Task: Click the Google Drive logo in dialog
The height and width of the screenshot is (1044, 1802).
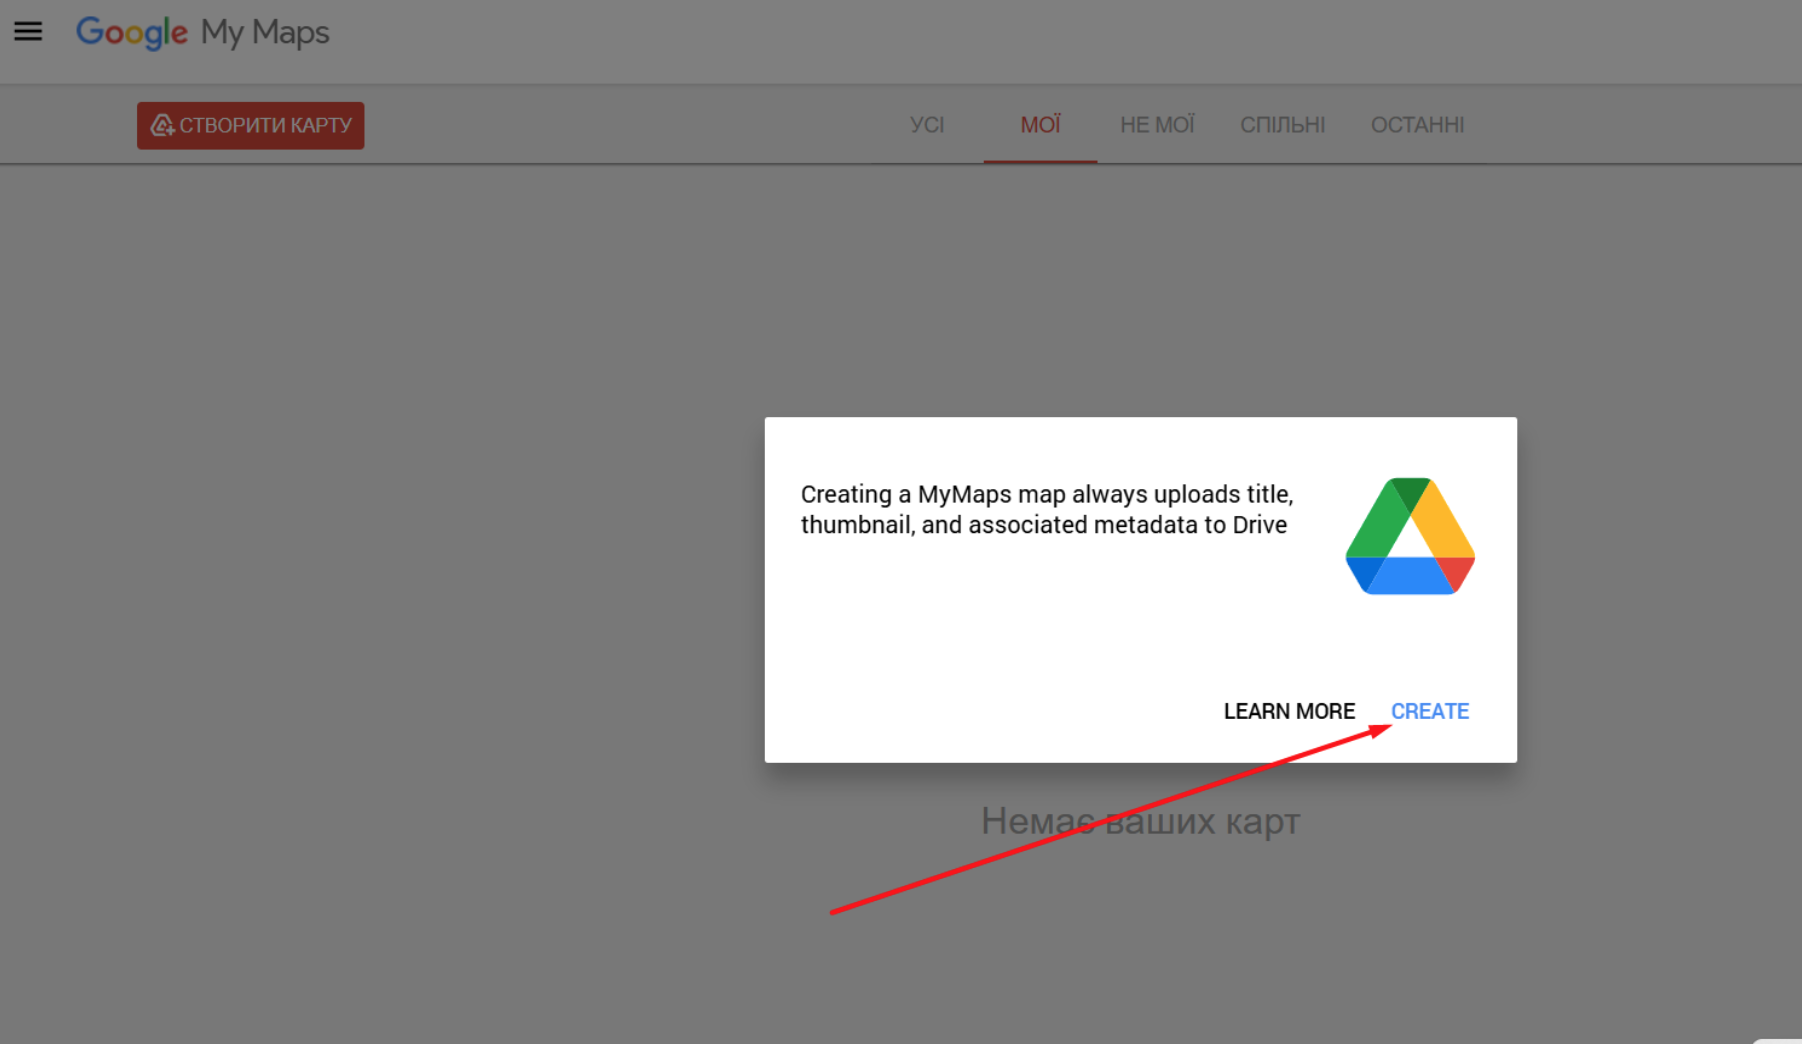Action: tap(1409, 537)
